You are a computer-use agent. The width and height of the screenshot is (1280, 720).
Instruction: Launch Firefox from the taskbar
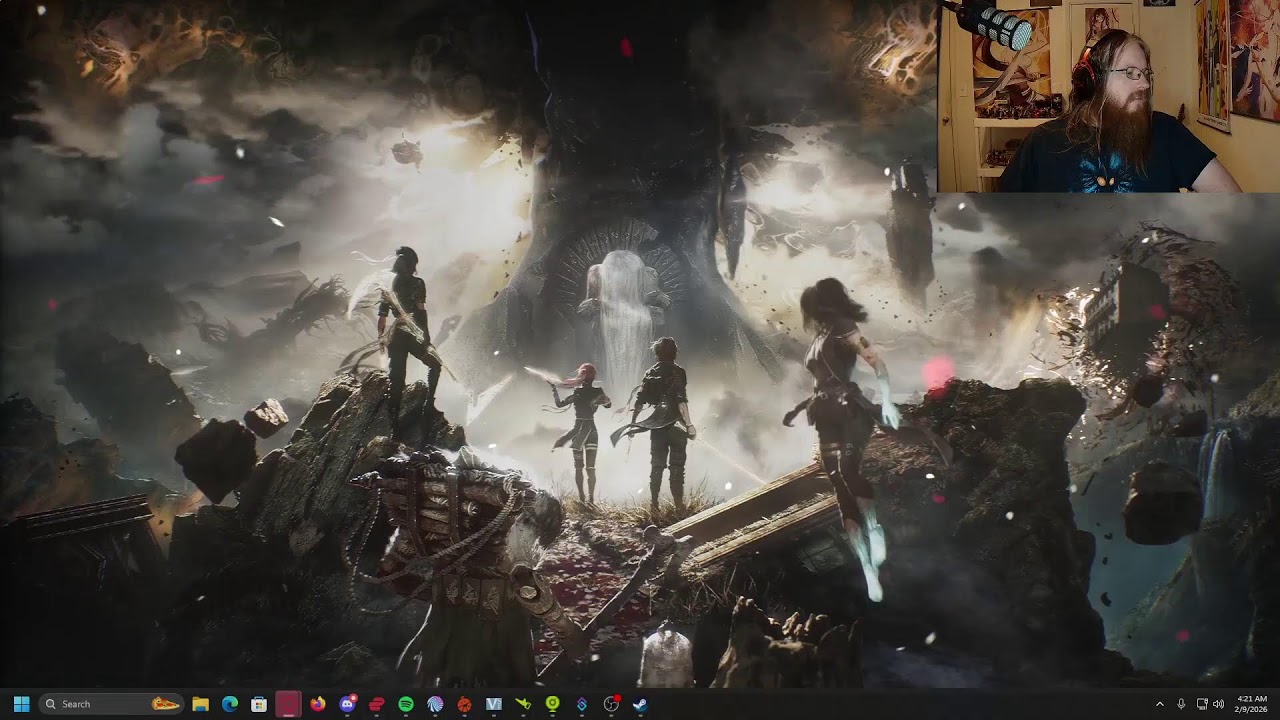click(318, 704)
